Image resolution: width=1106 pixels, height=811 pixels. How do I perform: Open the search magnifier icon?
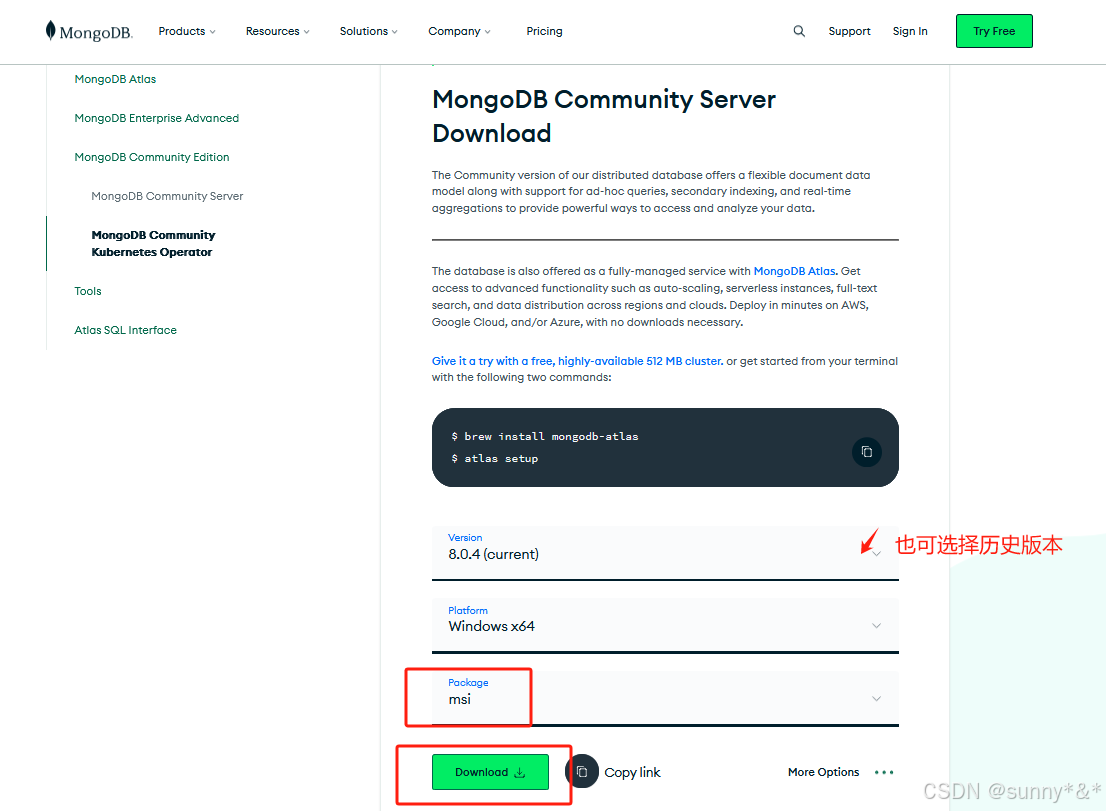(x=799, y=31)
